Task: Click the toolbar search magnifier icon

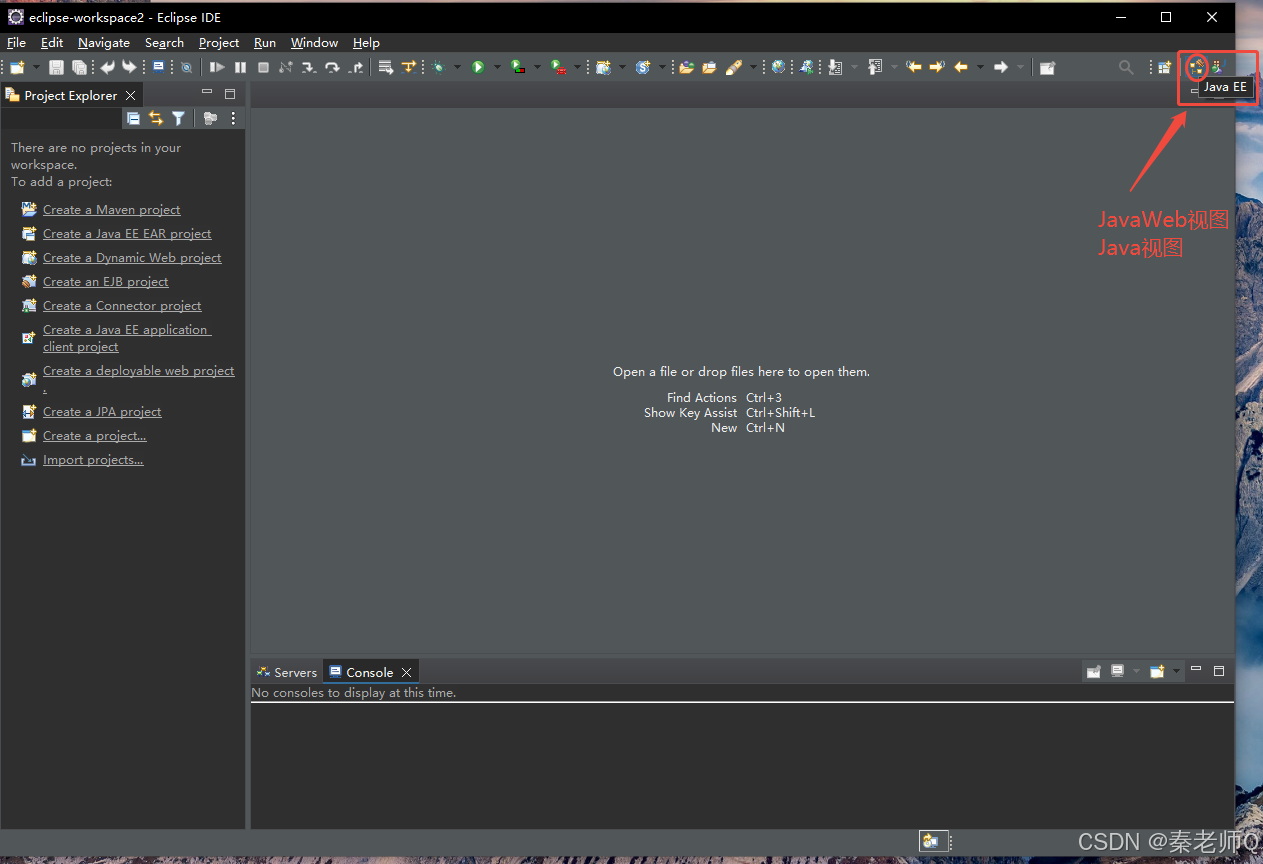Action: click(x=1126, y=67)
